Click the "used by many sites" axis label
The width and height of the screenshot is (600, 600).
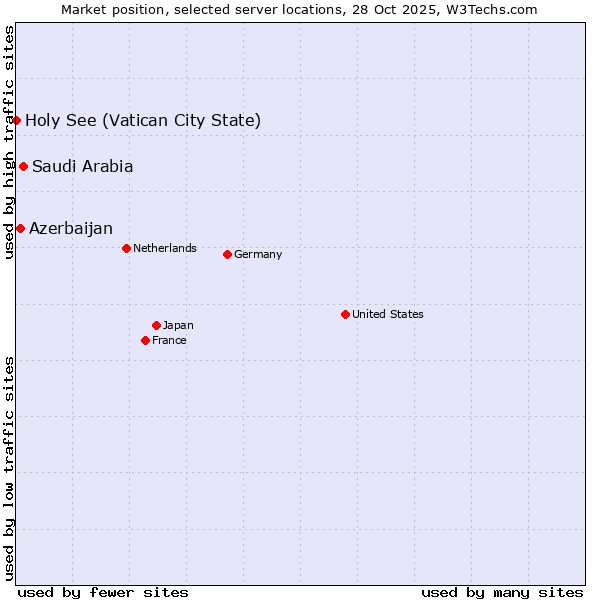tap(502, 592)
